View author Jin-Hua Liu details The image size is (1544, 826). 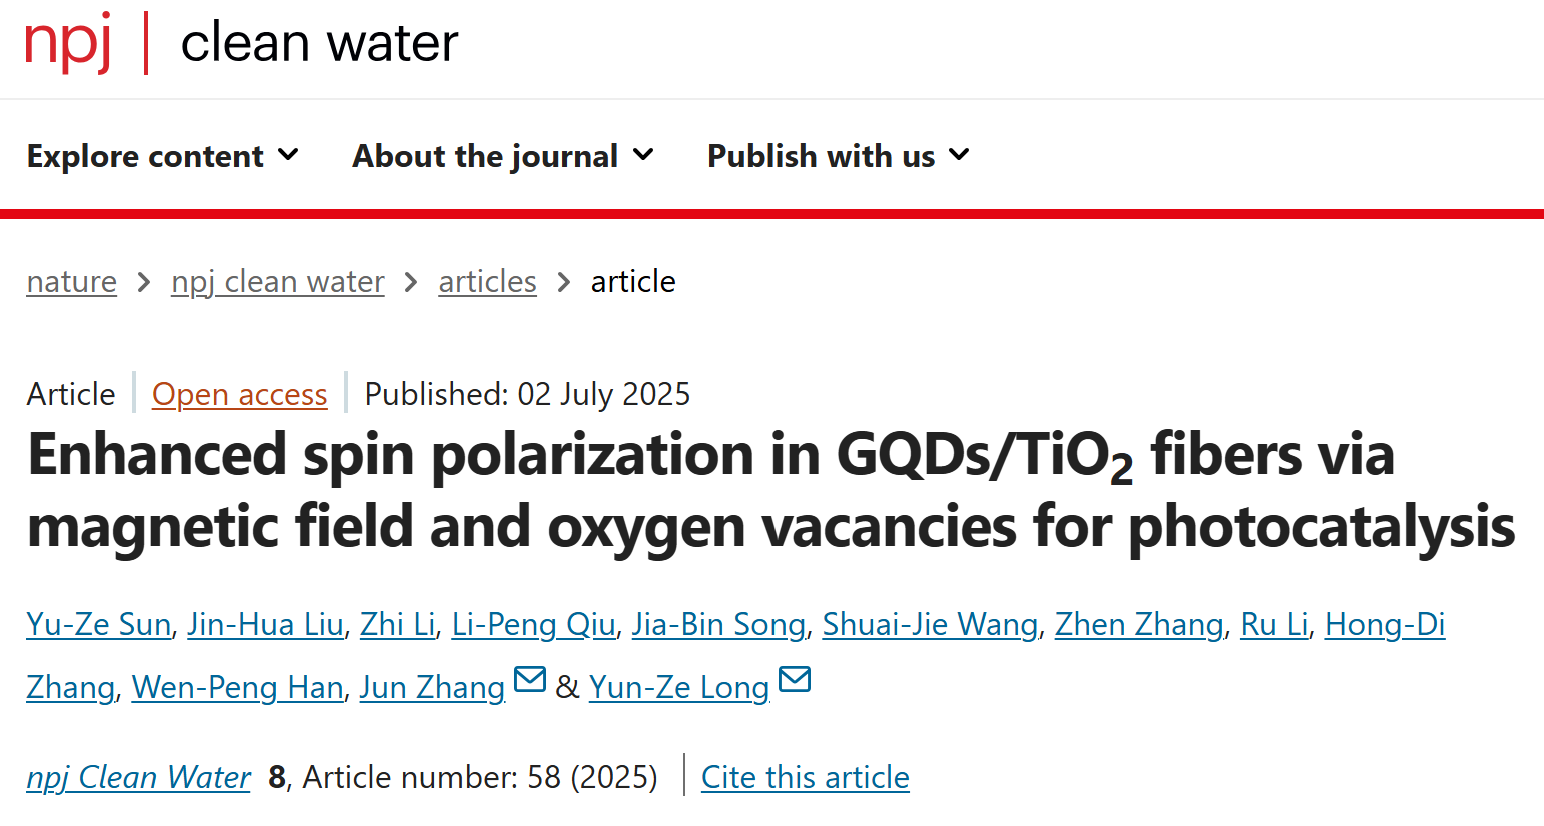[x=265, y=625]
